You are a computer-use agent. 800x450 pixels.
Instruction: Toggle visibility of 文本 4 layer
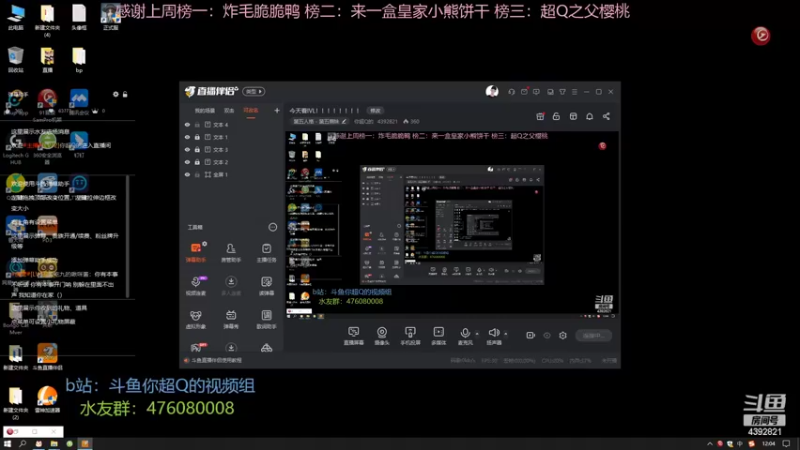[187, 124]
